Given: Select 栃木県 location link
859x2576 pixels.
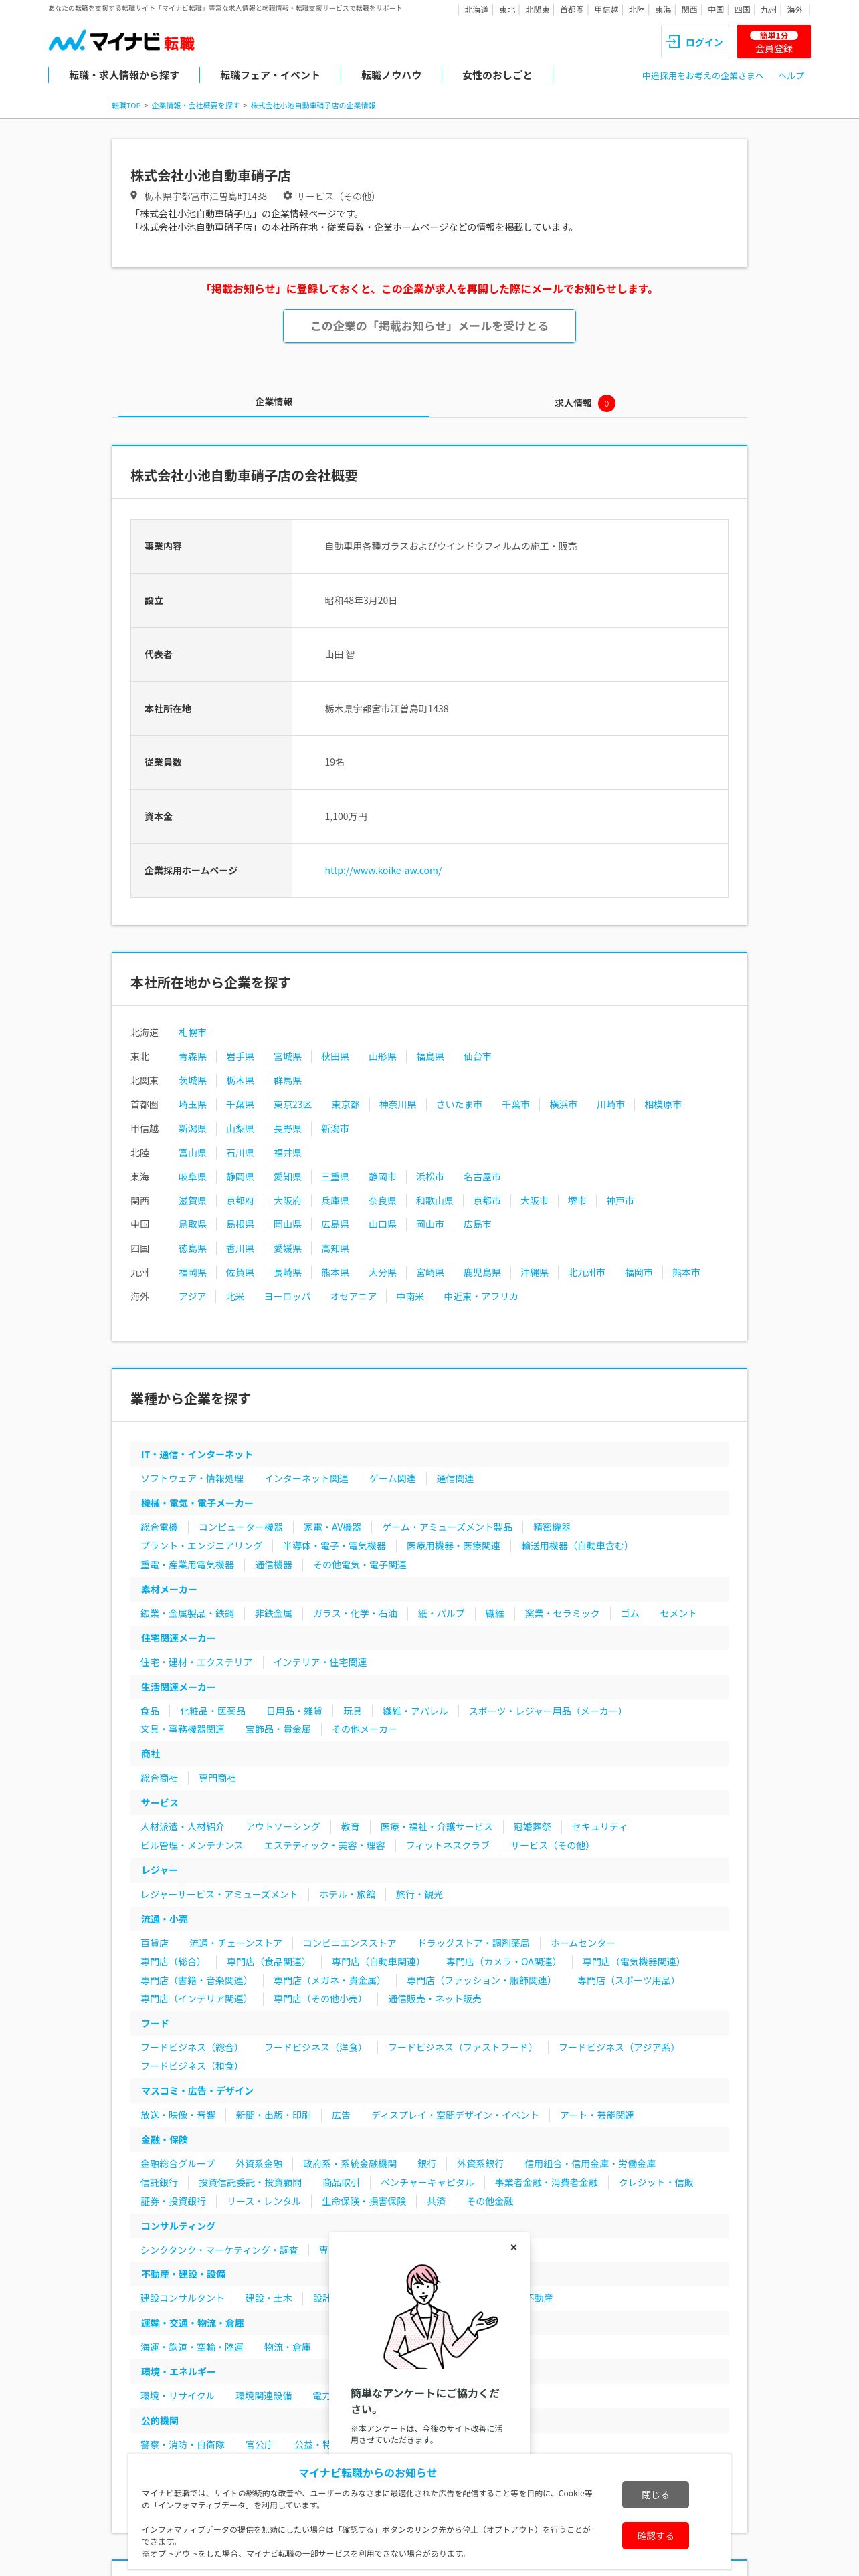Looking at the screenshot, I should (240, 1081).
